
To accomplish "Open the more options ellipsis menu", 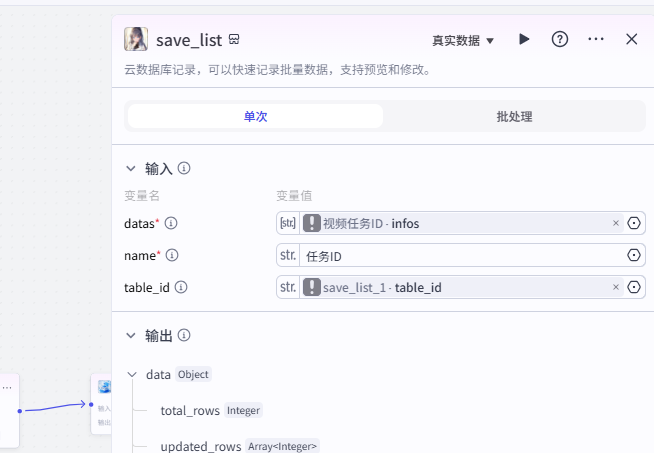I will point(596,39).
